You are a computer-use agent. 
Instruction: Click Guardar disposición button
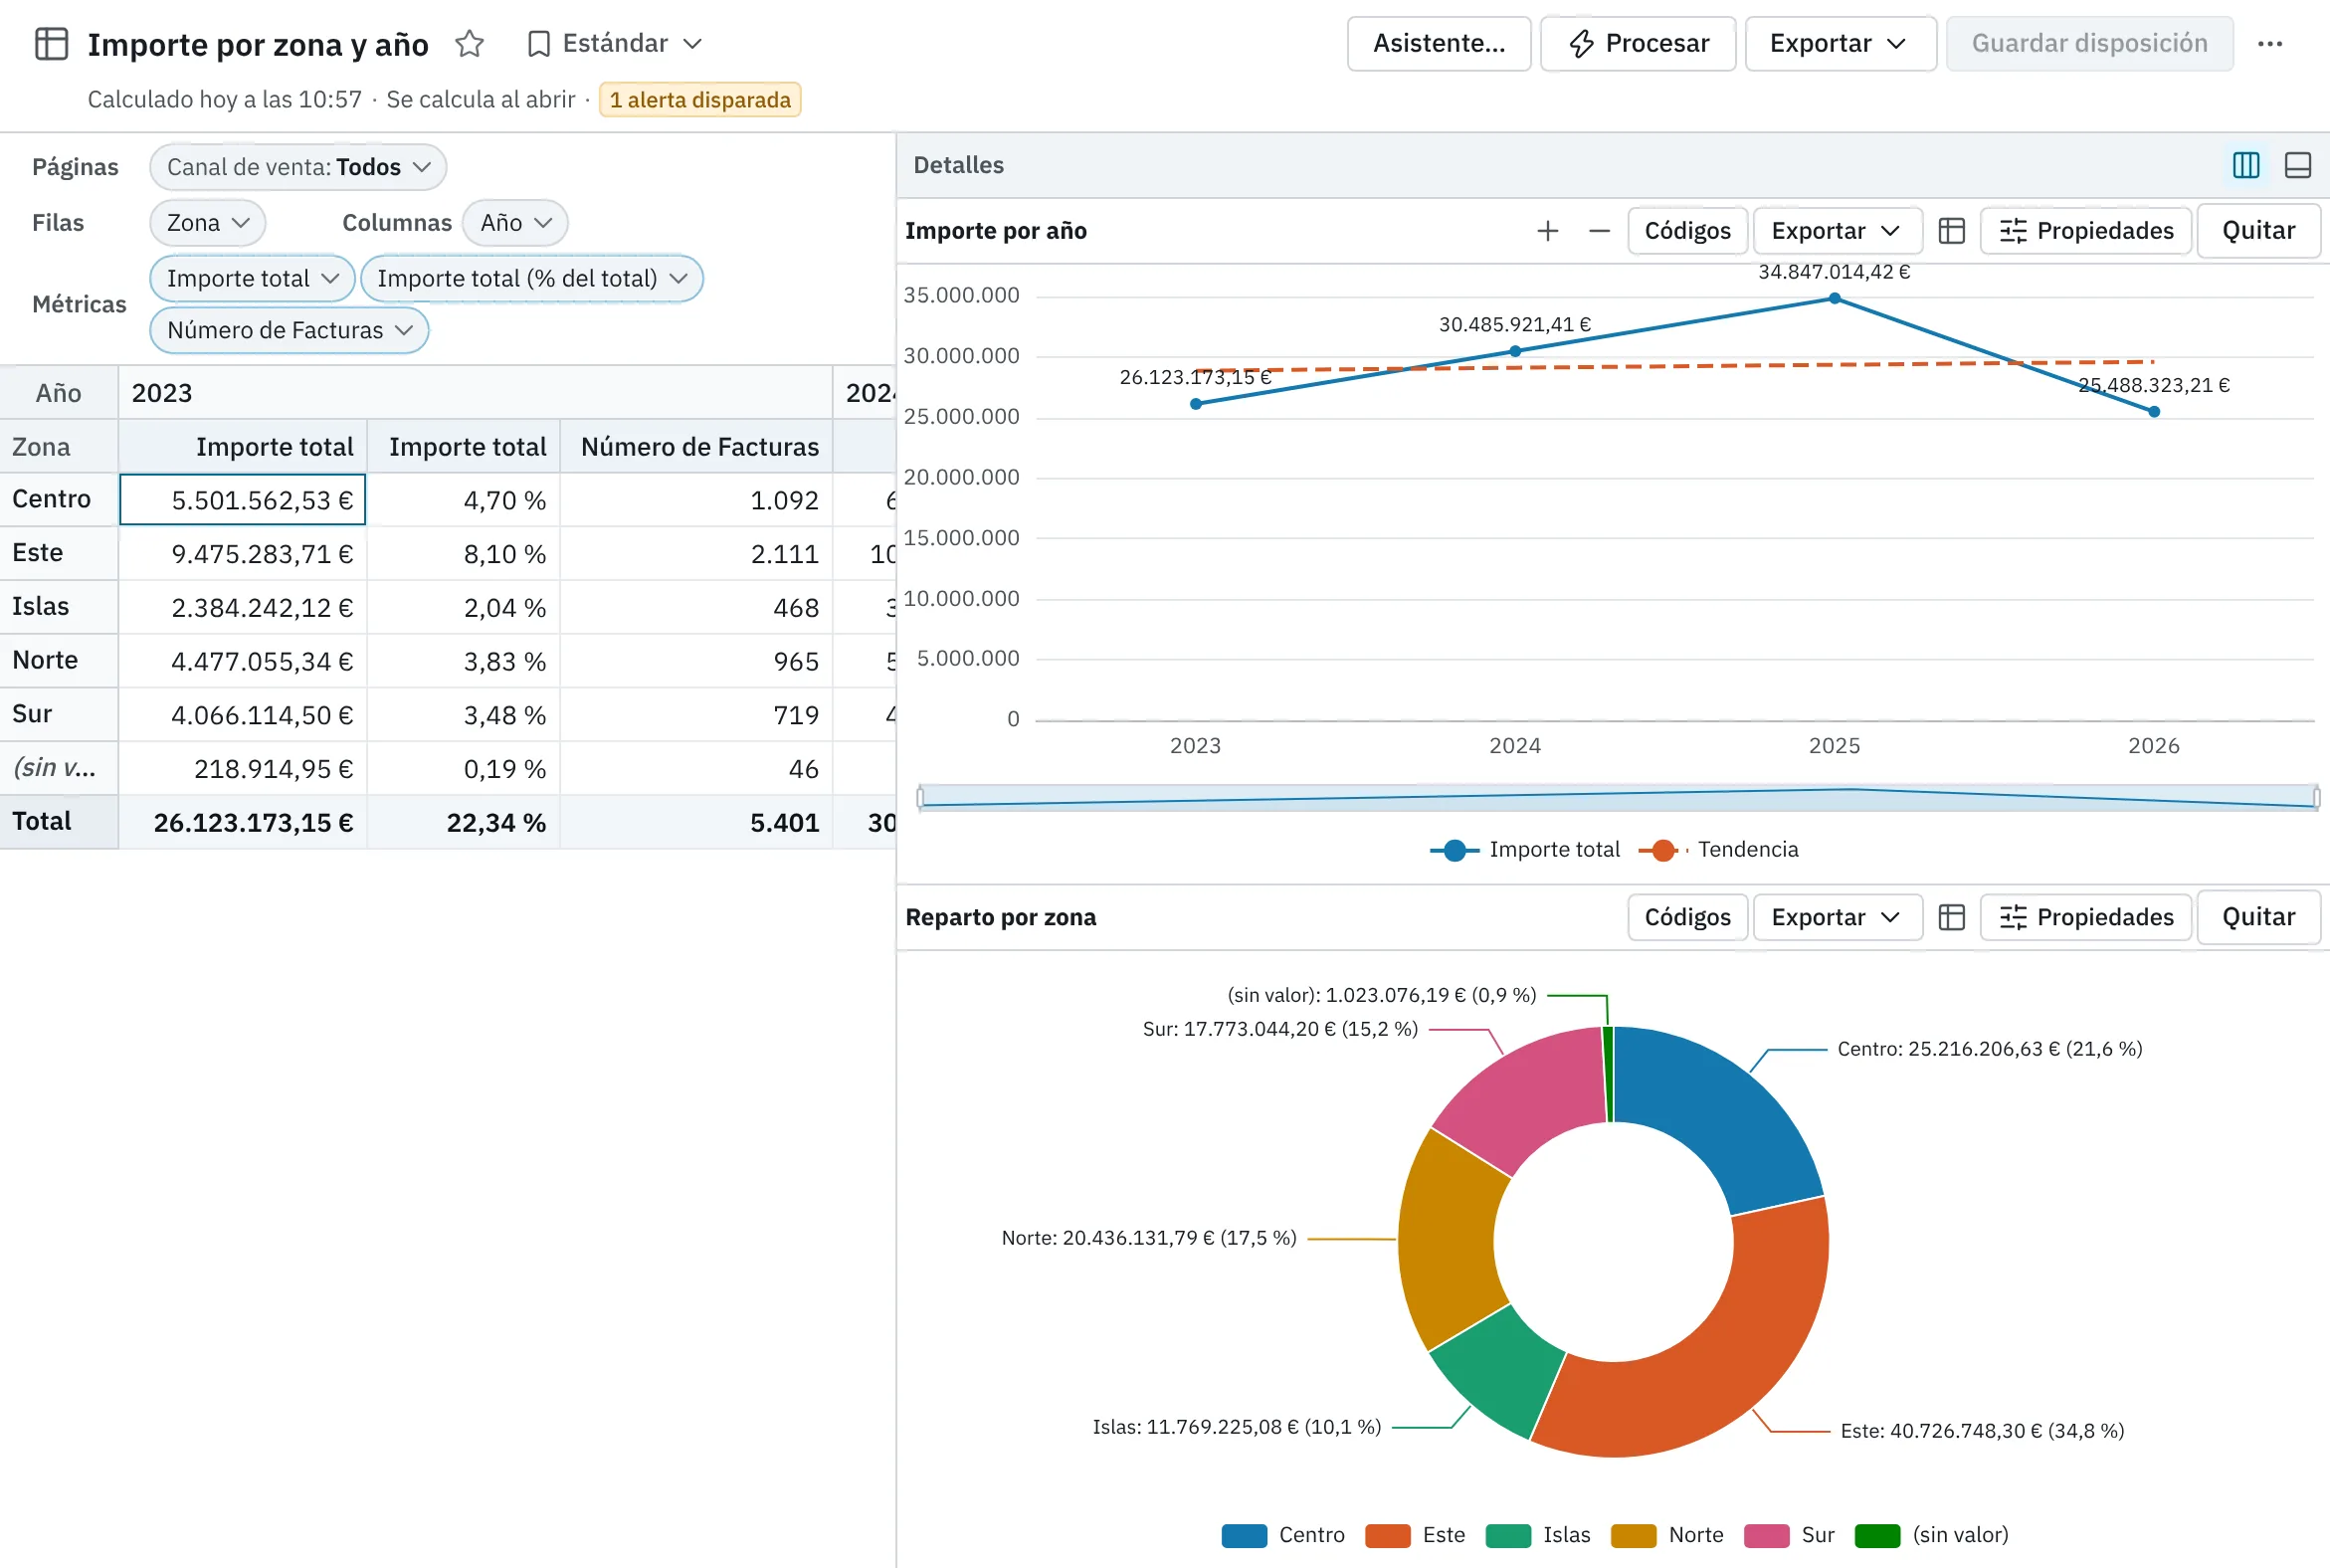tap(2089, 44)
